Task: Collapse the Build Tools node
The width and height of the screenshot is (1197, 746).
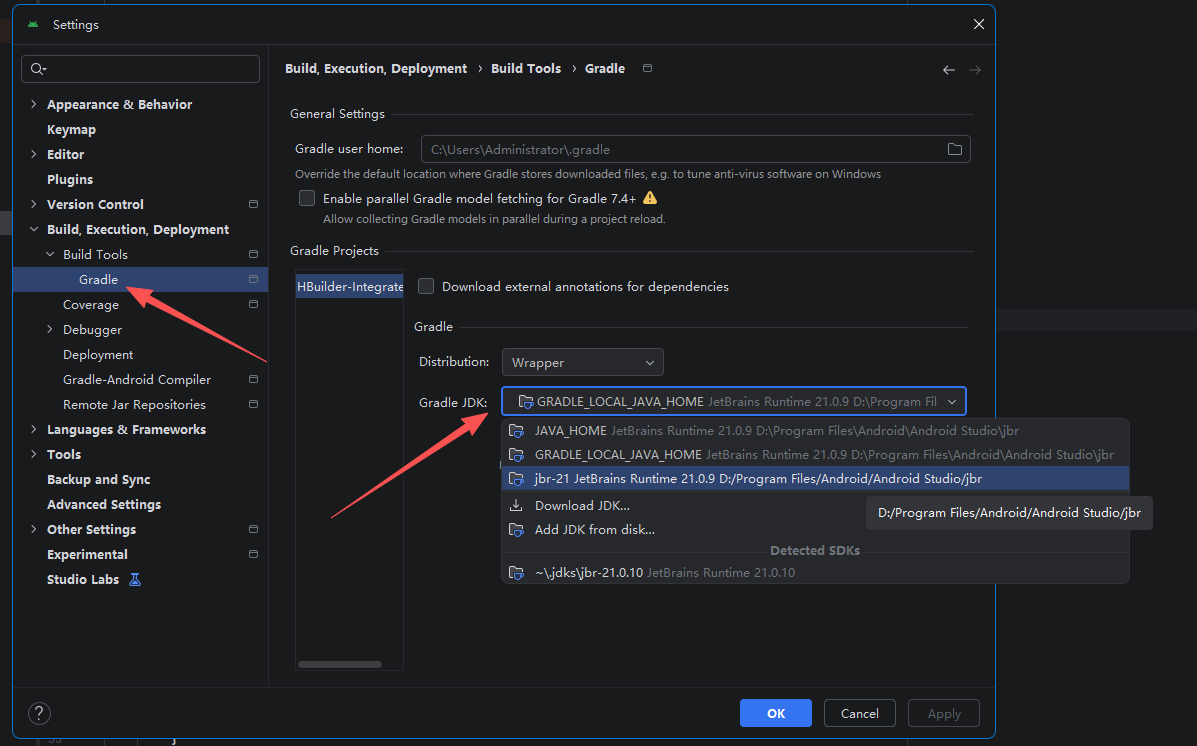Action: [x=50, y=254]
